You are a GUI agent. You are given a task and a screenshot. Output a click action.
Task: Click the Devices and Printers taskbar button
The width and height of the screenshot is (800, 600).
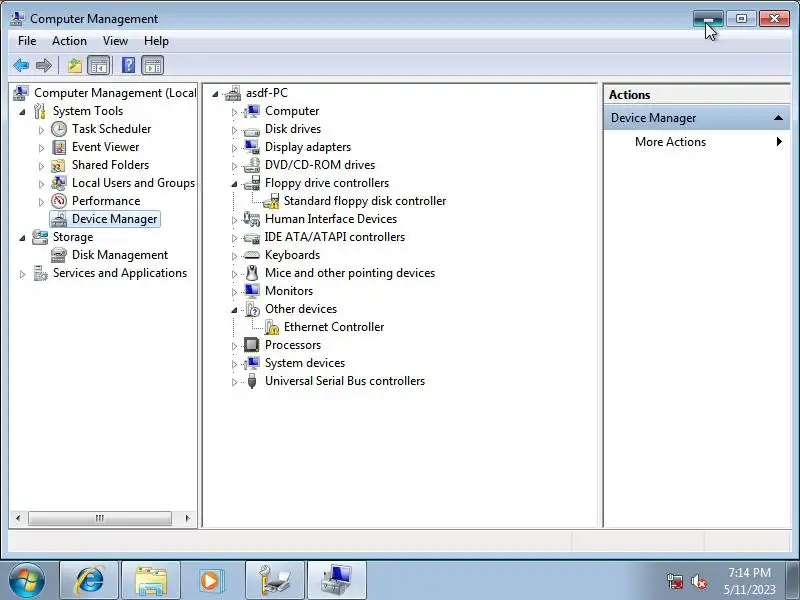pyautogui.click(x=274, y=581)
